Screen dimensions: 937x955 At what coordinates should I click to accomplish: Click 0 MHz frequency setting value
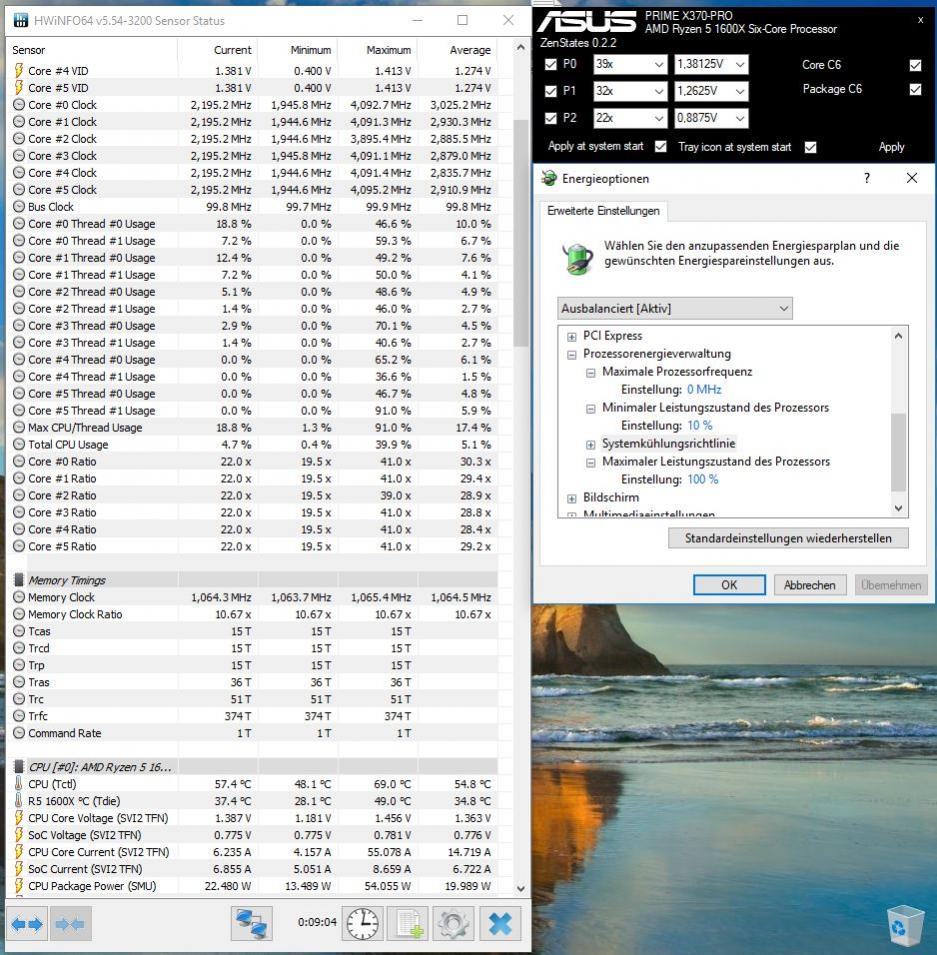point(704,389)
